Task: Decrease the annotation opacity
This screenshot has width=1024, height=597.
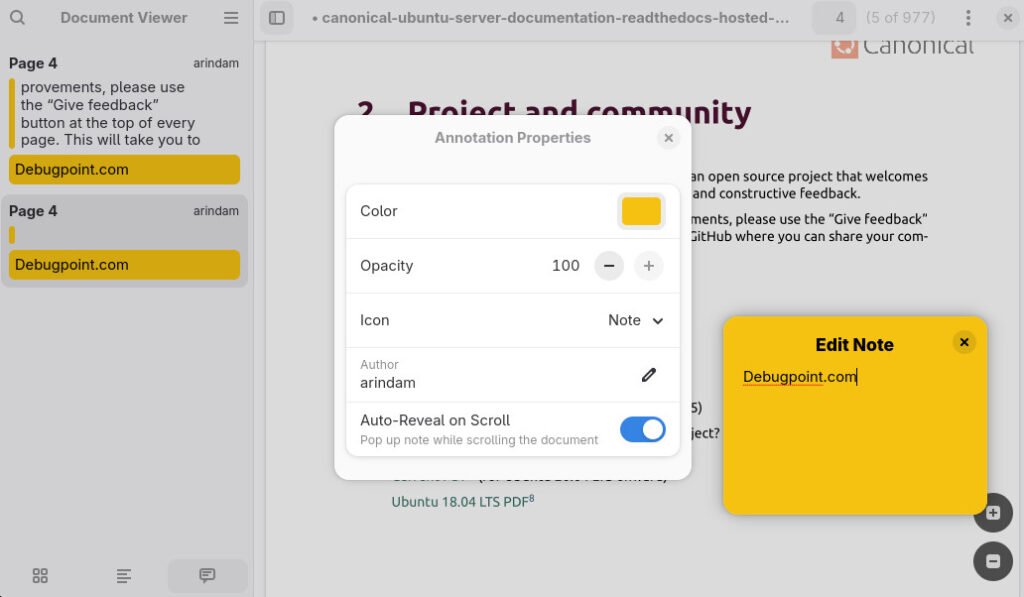Action: [609, 266]
